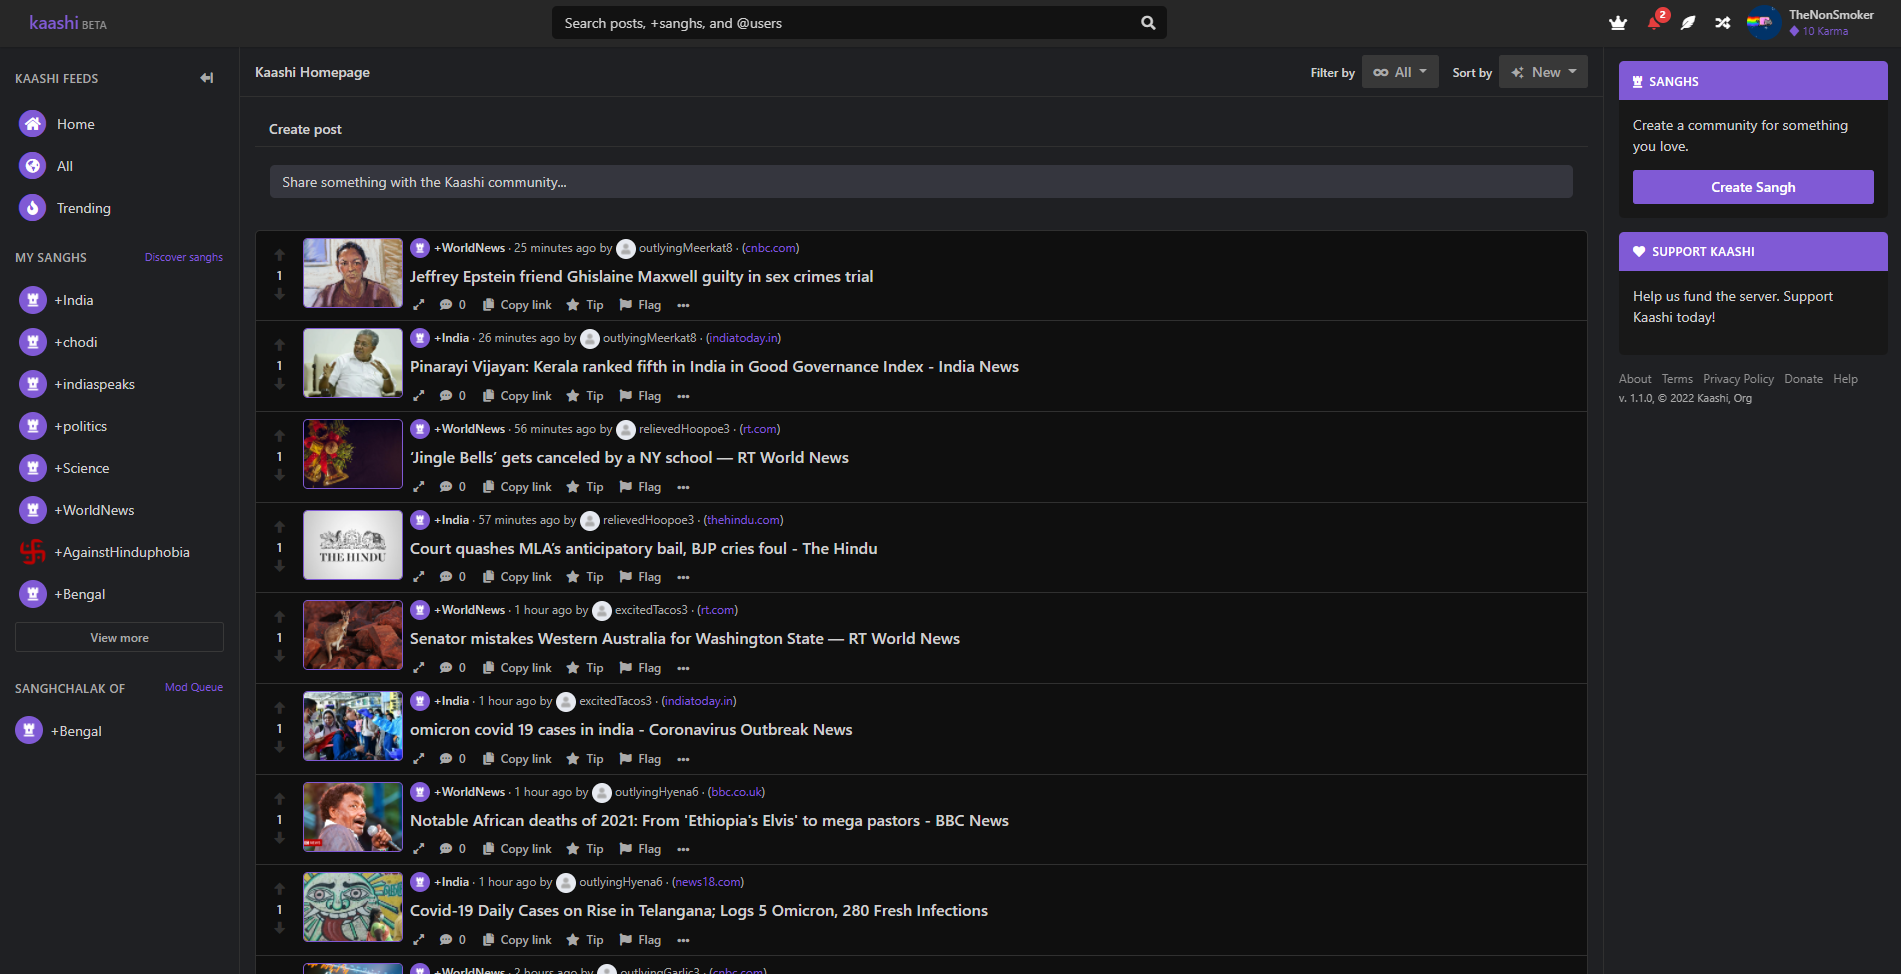1901x974 pixels.
Task: Open comments on Pinarayi Vijayan post
Action: [452, 396]
